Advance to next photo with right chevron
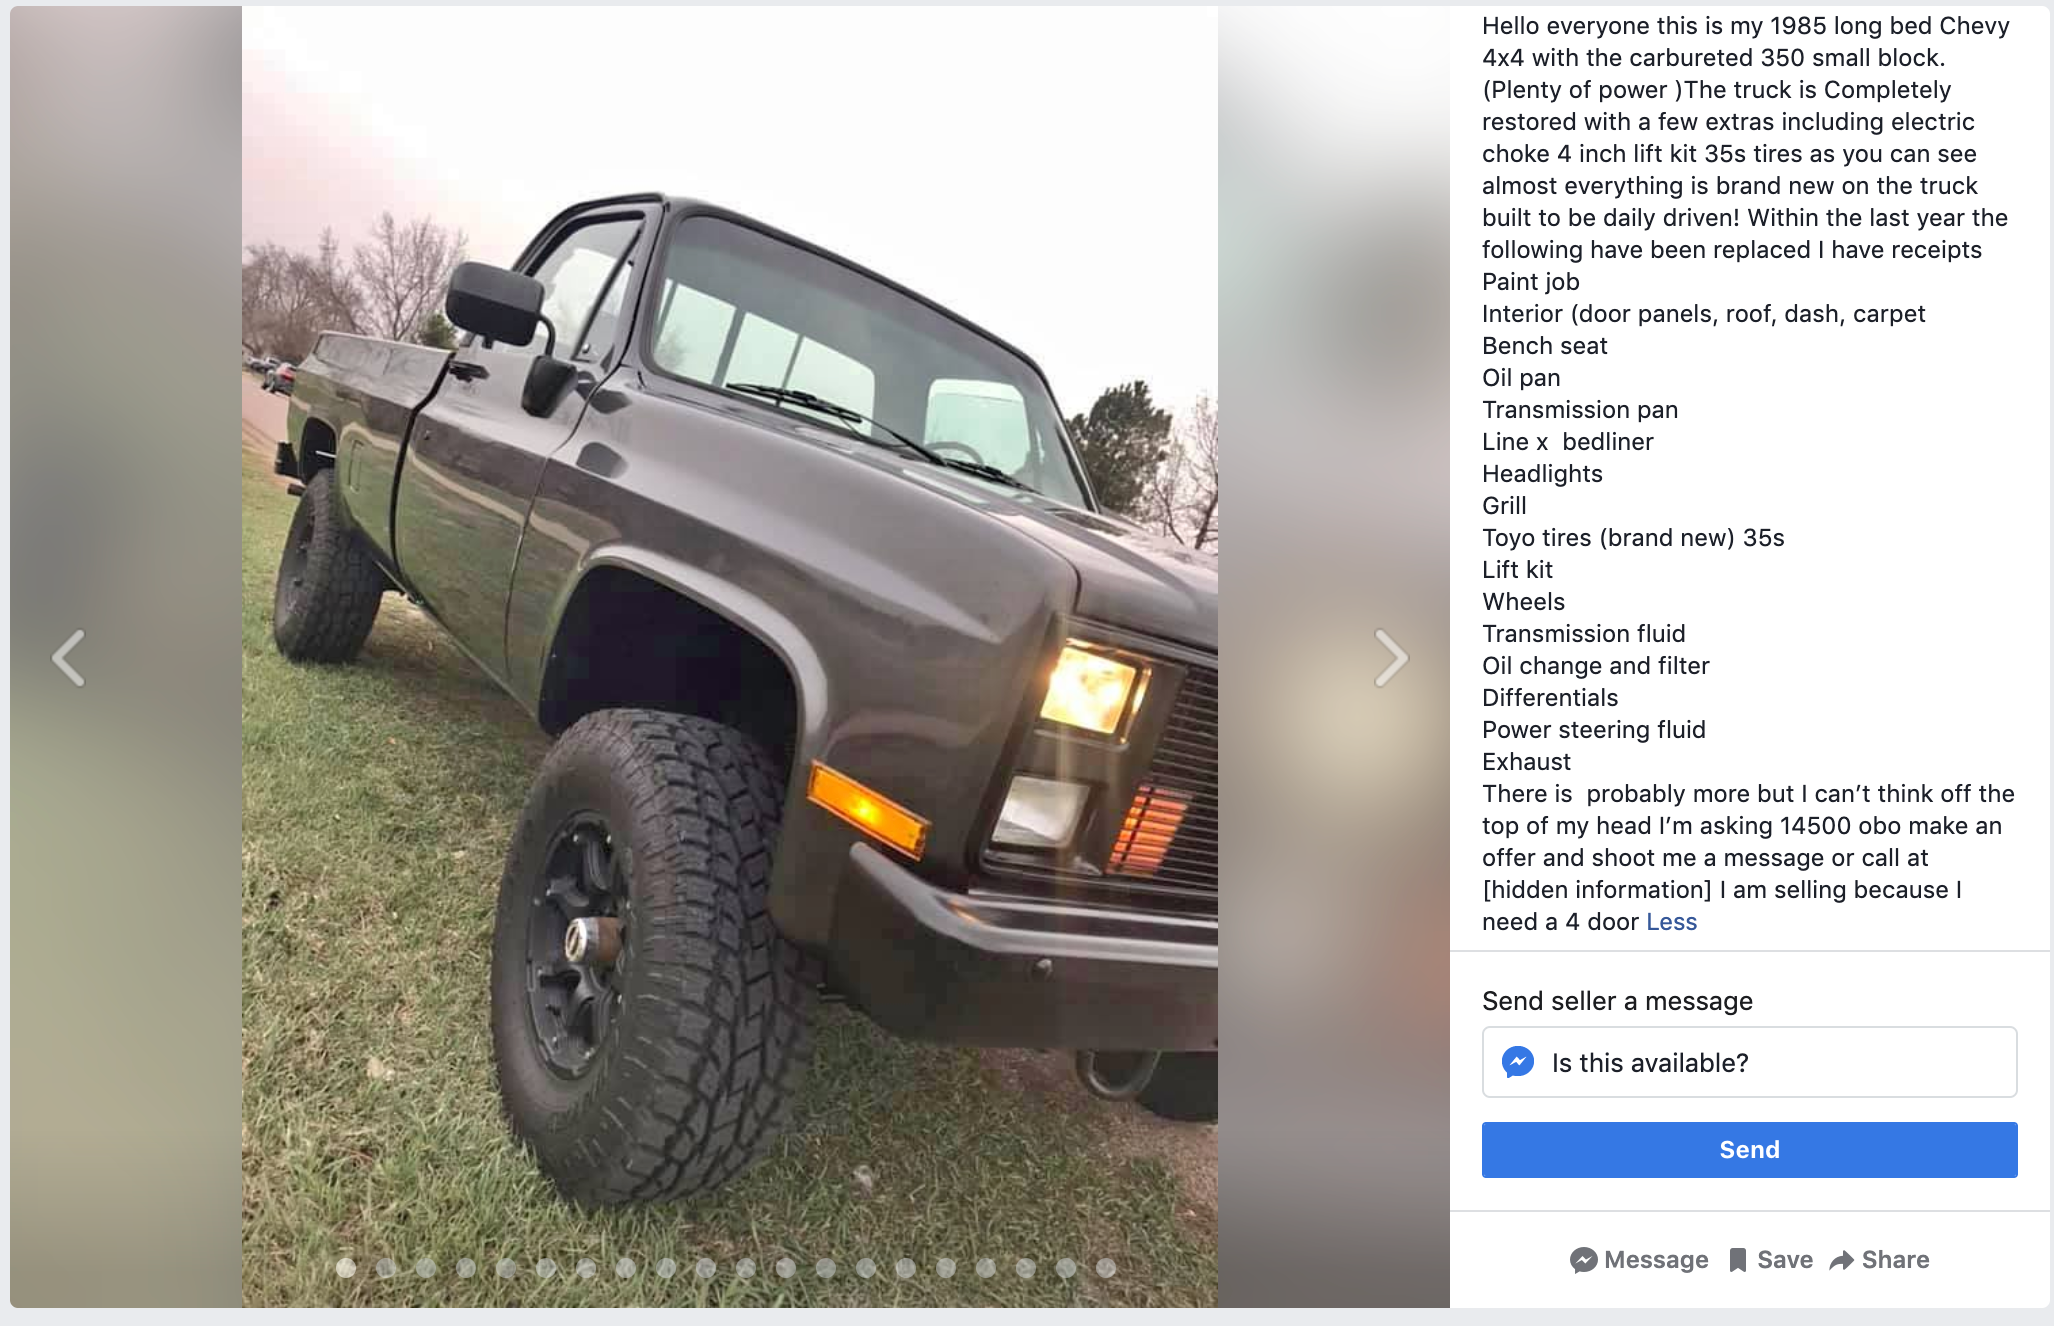Viewport: 2054px width, 1326px height. coord(1391,658)
